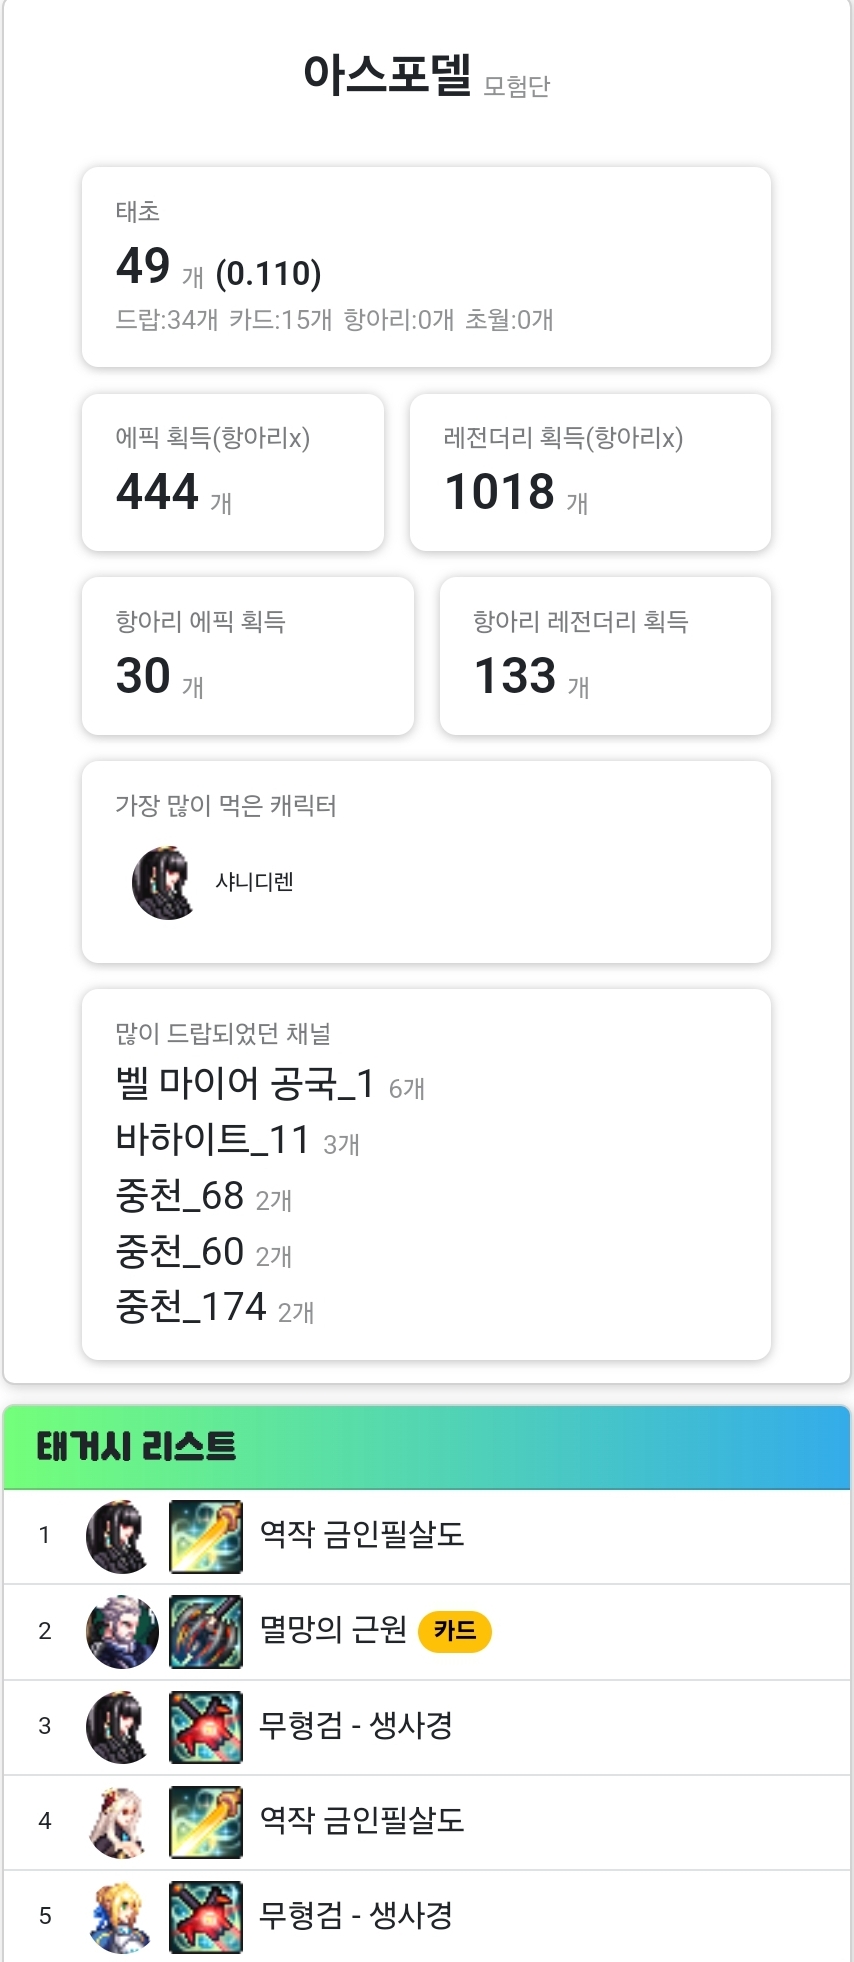Click item icon in list row 1
The height and width of the screenshot is (1962, 854).
(206, 1536)
